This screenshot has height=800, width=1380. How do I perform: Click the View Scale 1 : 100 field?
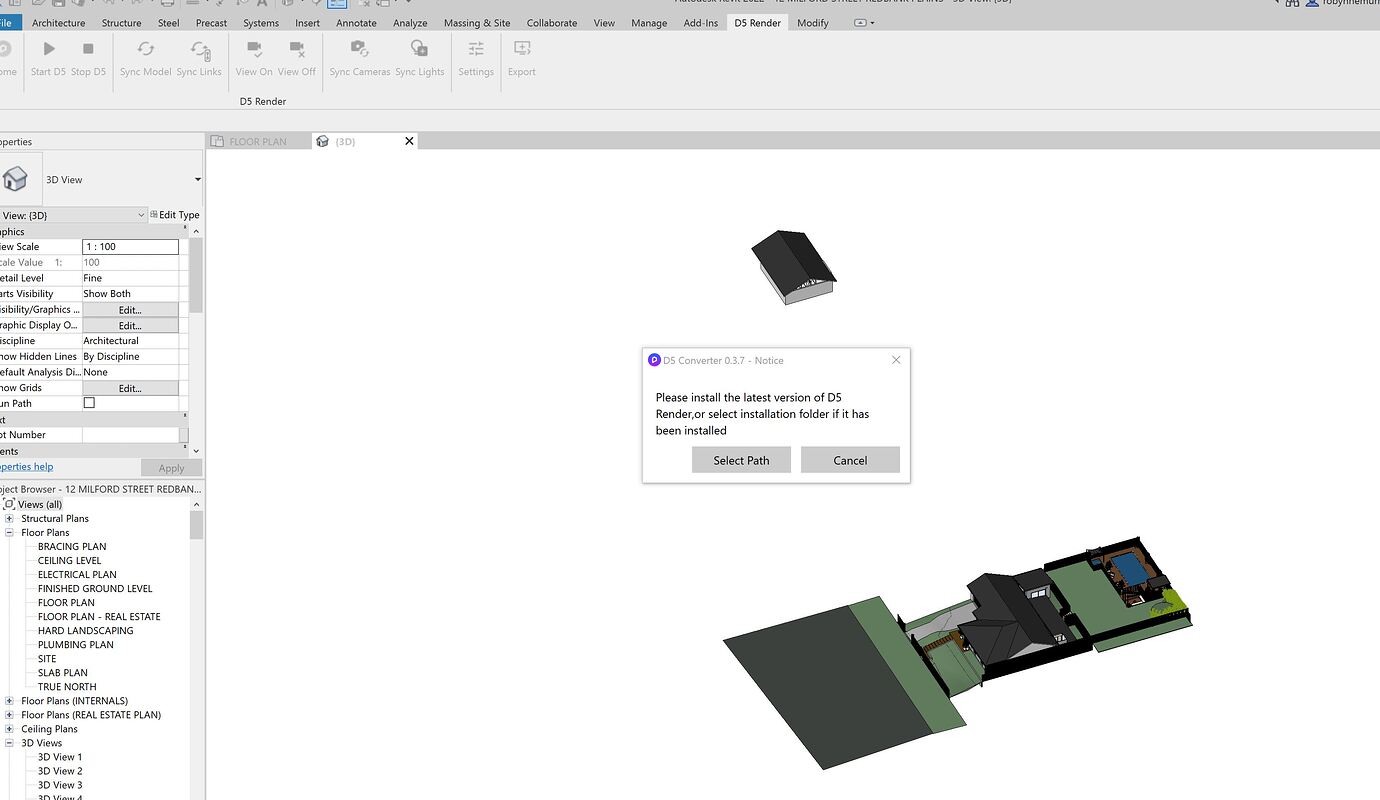(x=130, y=247)
